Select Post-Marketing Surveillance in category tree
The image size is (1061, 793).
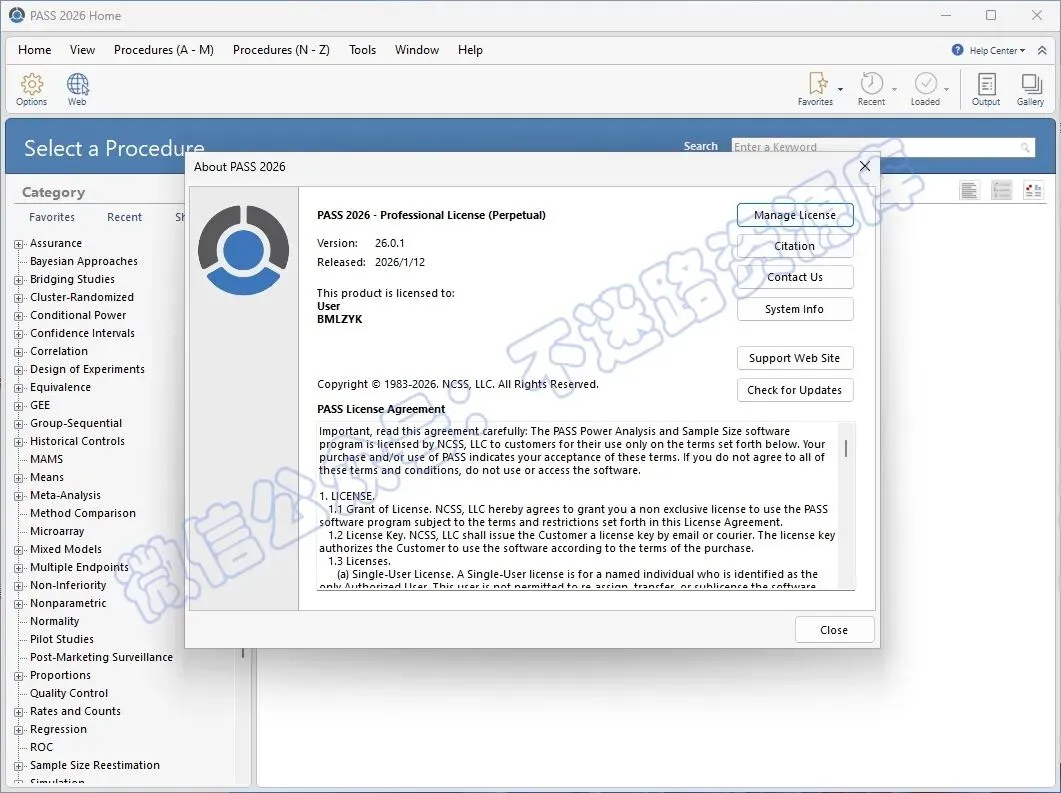point(101,657)
